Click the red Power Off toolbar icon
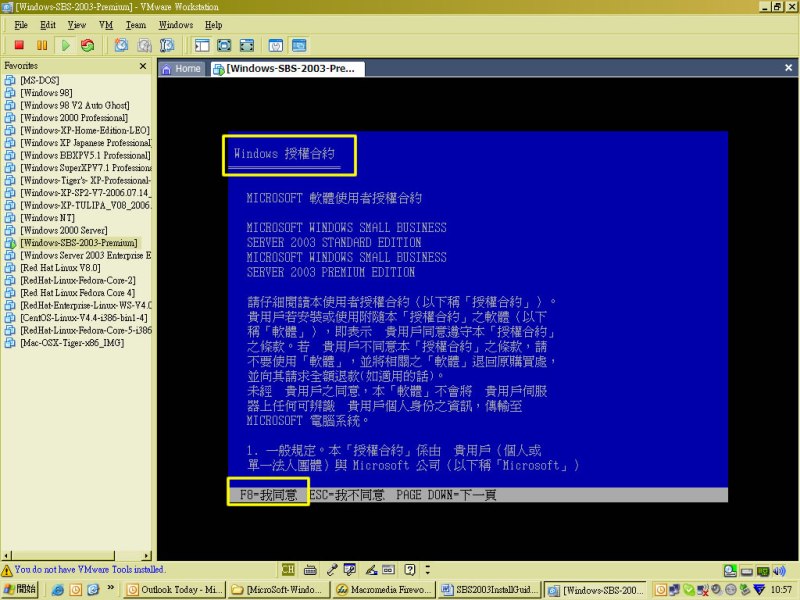Screen dimensions: 800x600 [19, 45]
